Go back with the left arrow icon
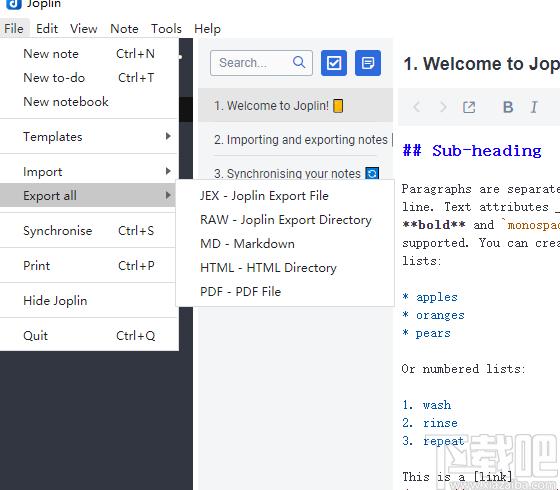The height and width of the screenshot is (490, 560). [x=416, y=107]
